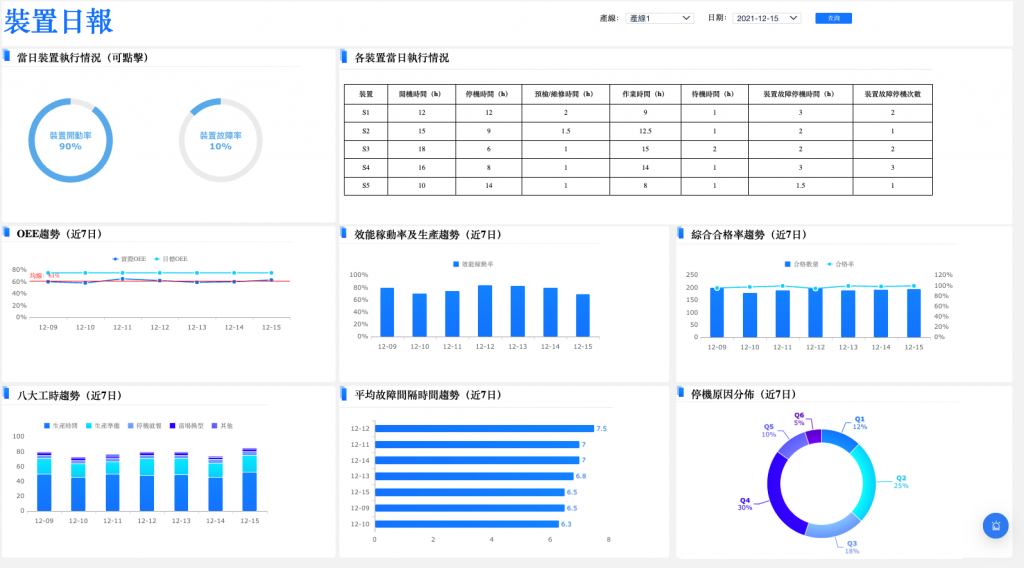Click the 查詢 button
This screenshot has height=568, width=1024.
click(x=833, y=18)
